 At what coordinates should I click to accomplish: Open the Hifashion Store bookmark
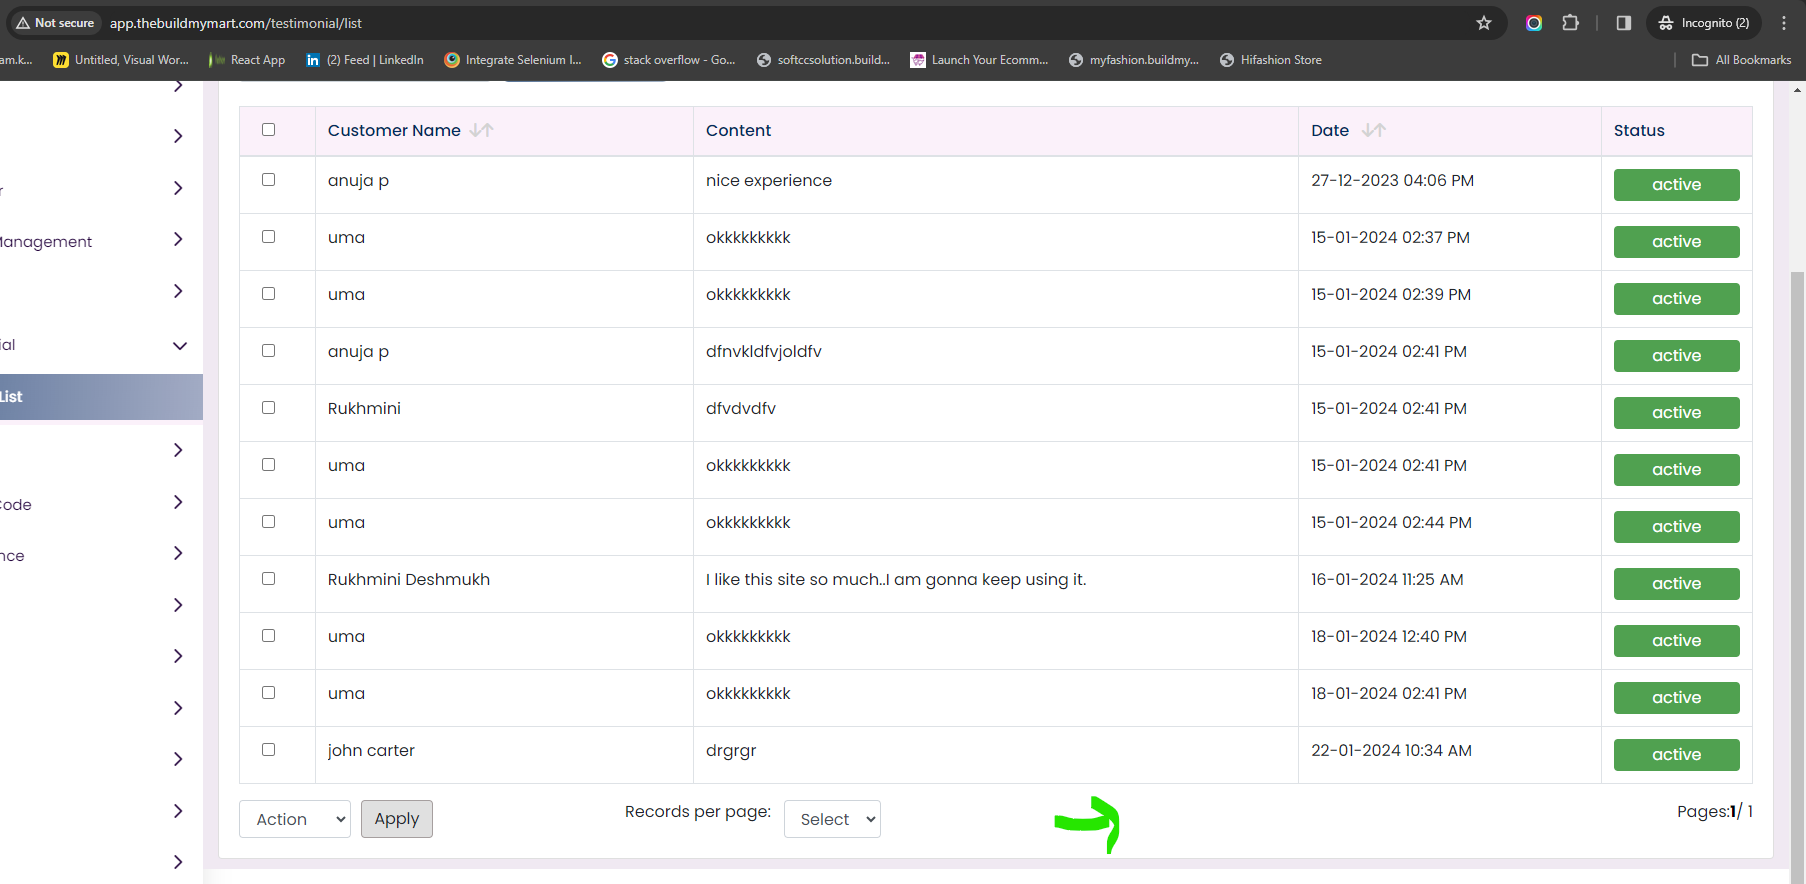coord(1270,60)
